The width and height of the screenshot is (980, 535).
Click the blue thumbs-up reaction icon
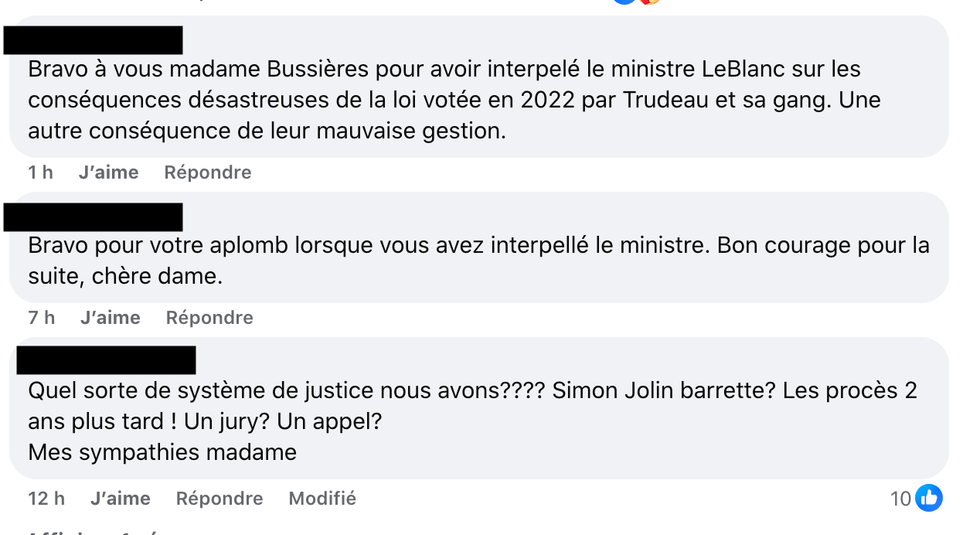pos(929,498)
